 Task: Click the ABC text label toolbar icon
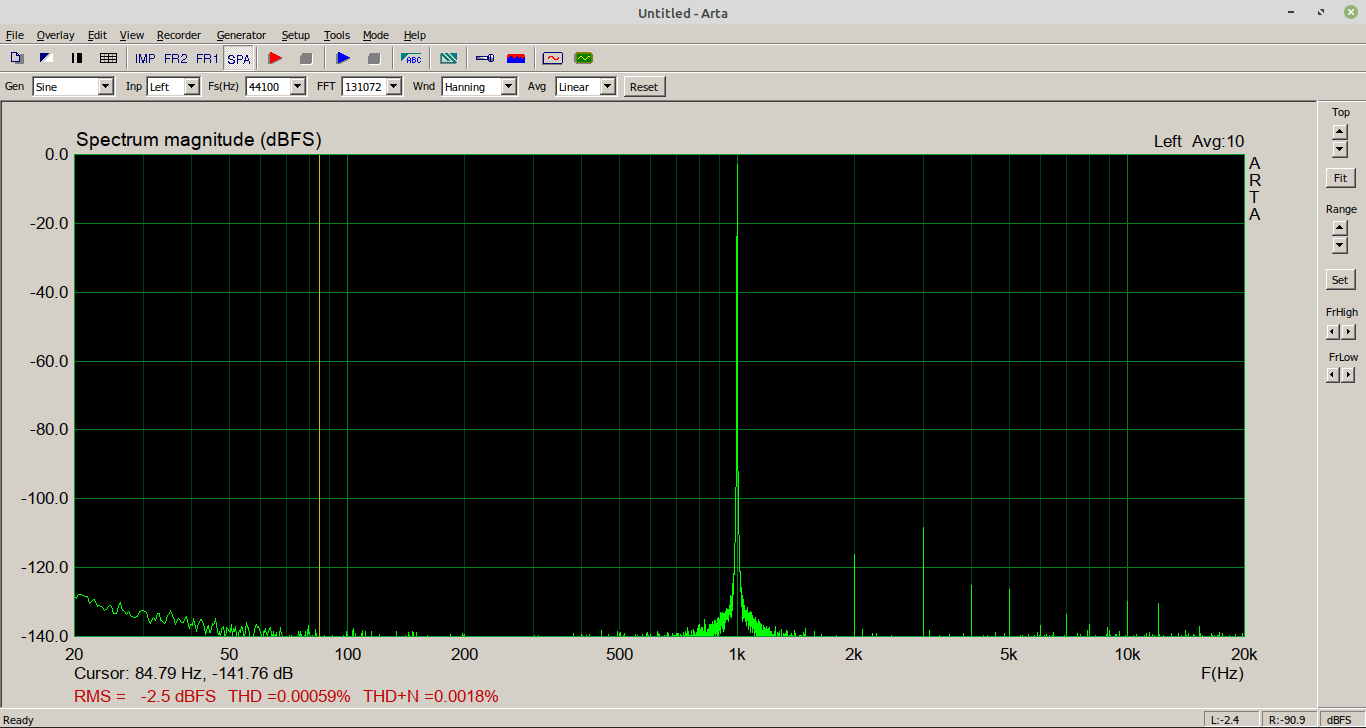[411, 58]
